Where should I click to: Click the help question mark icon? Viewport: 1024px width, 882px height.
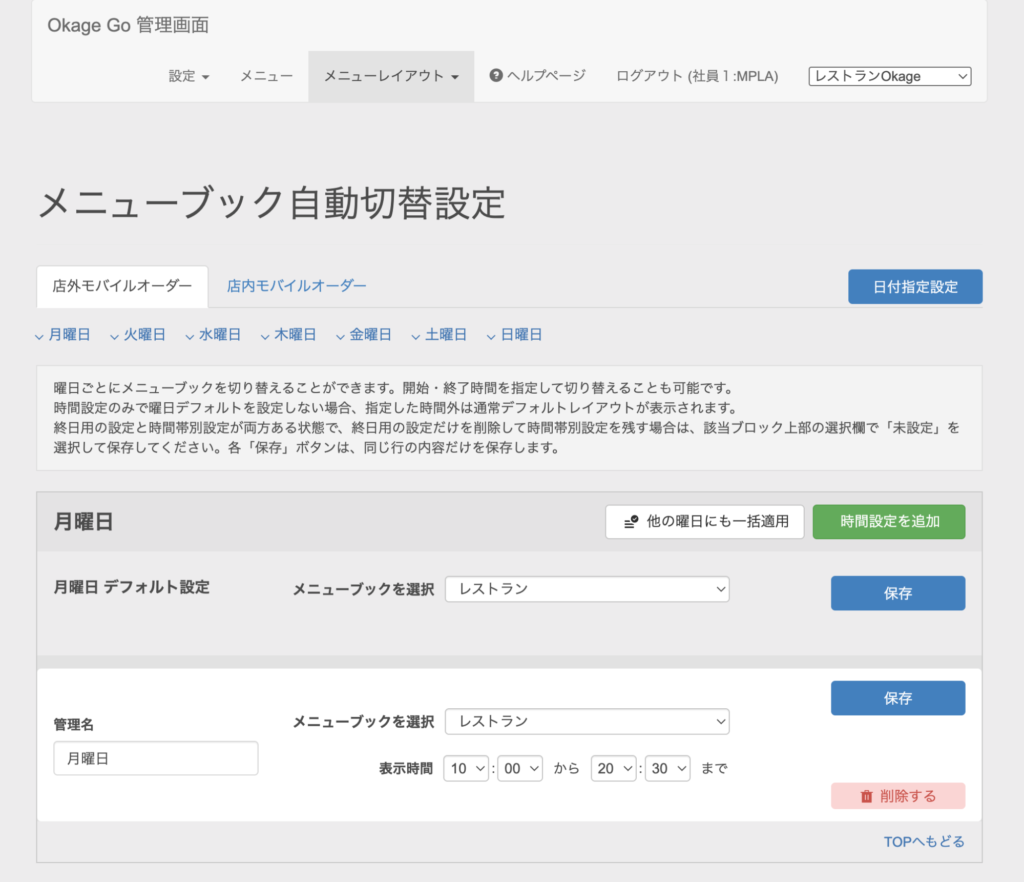(x=496, y=76)
